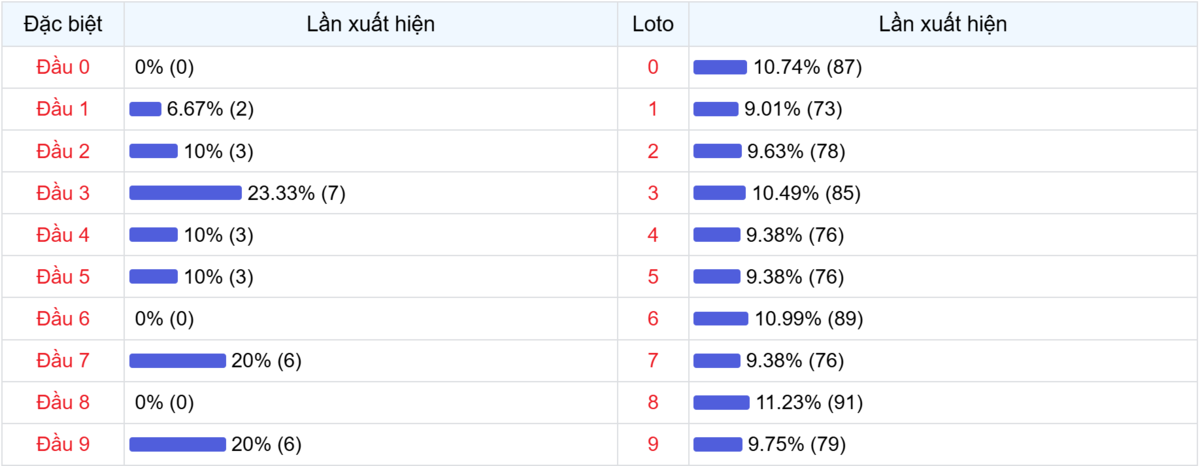
Task: Click the 10.74% (87) bar
Action: (x=720, y=67)
